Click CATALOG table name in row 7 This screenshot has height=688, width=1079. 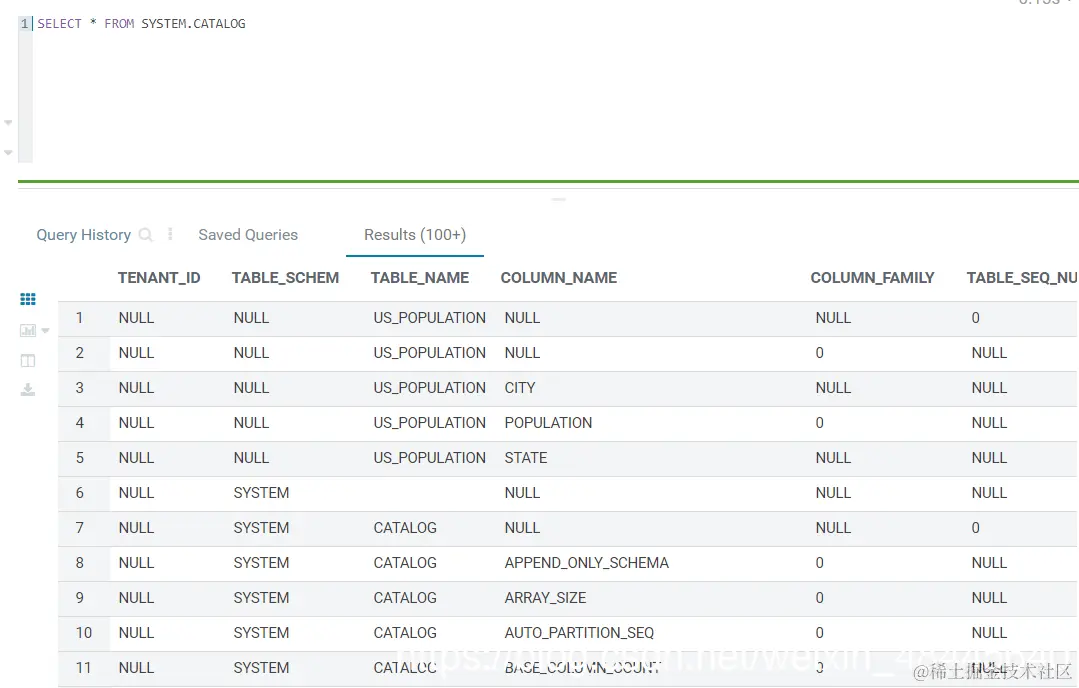point(405,528)
